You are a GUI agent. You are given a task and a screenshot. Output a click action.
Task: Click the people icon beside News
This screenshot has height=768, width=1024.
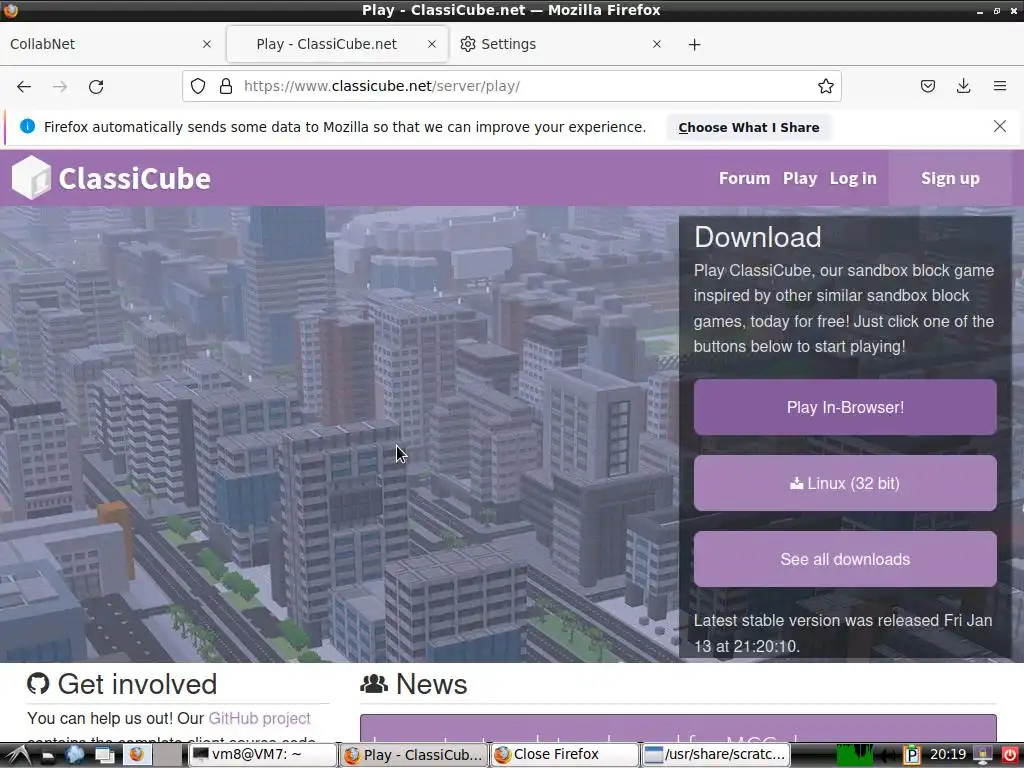point(374,684)
